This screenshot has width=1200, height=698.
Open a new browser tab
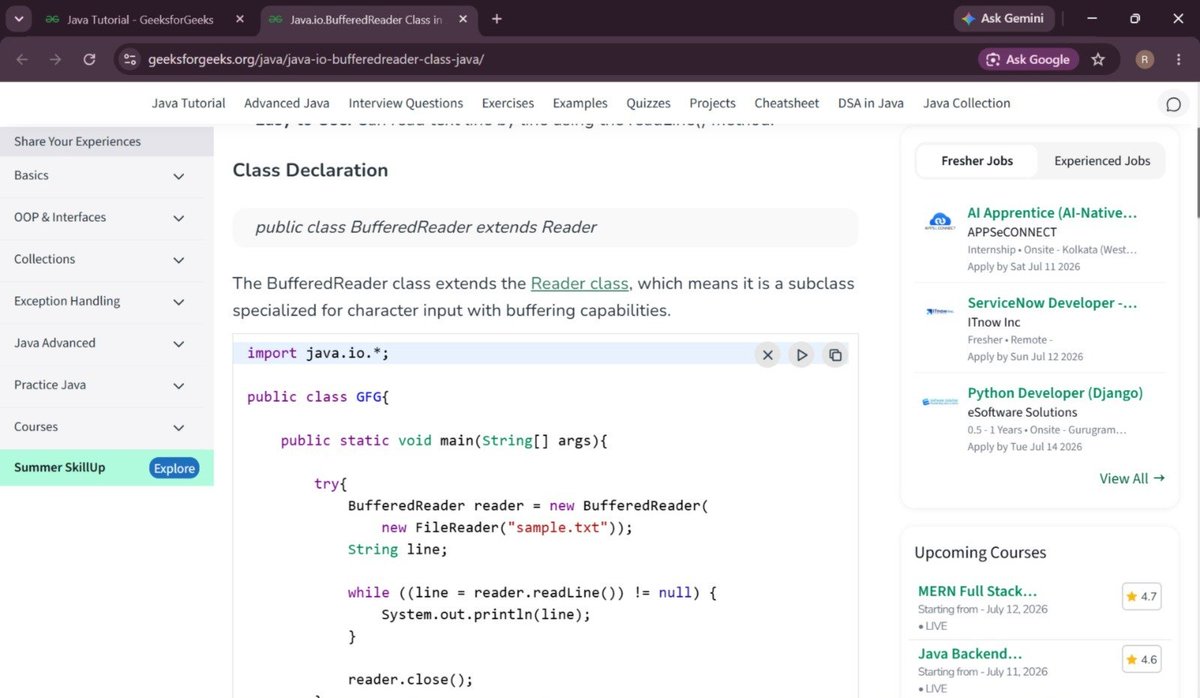click(x=497, y=18)
